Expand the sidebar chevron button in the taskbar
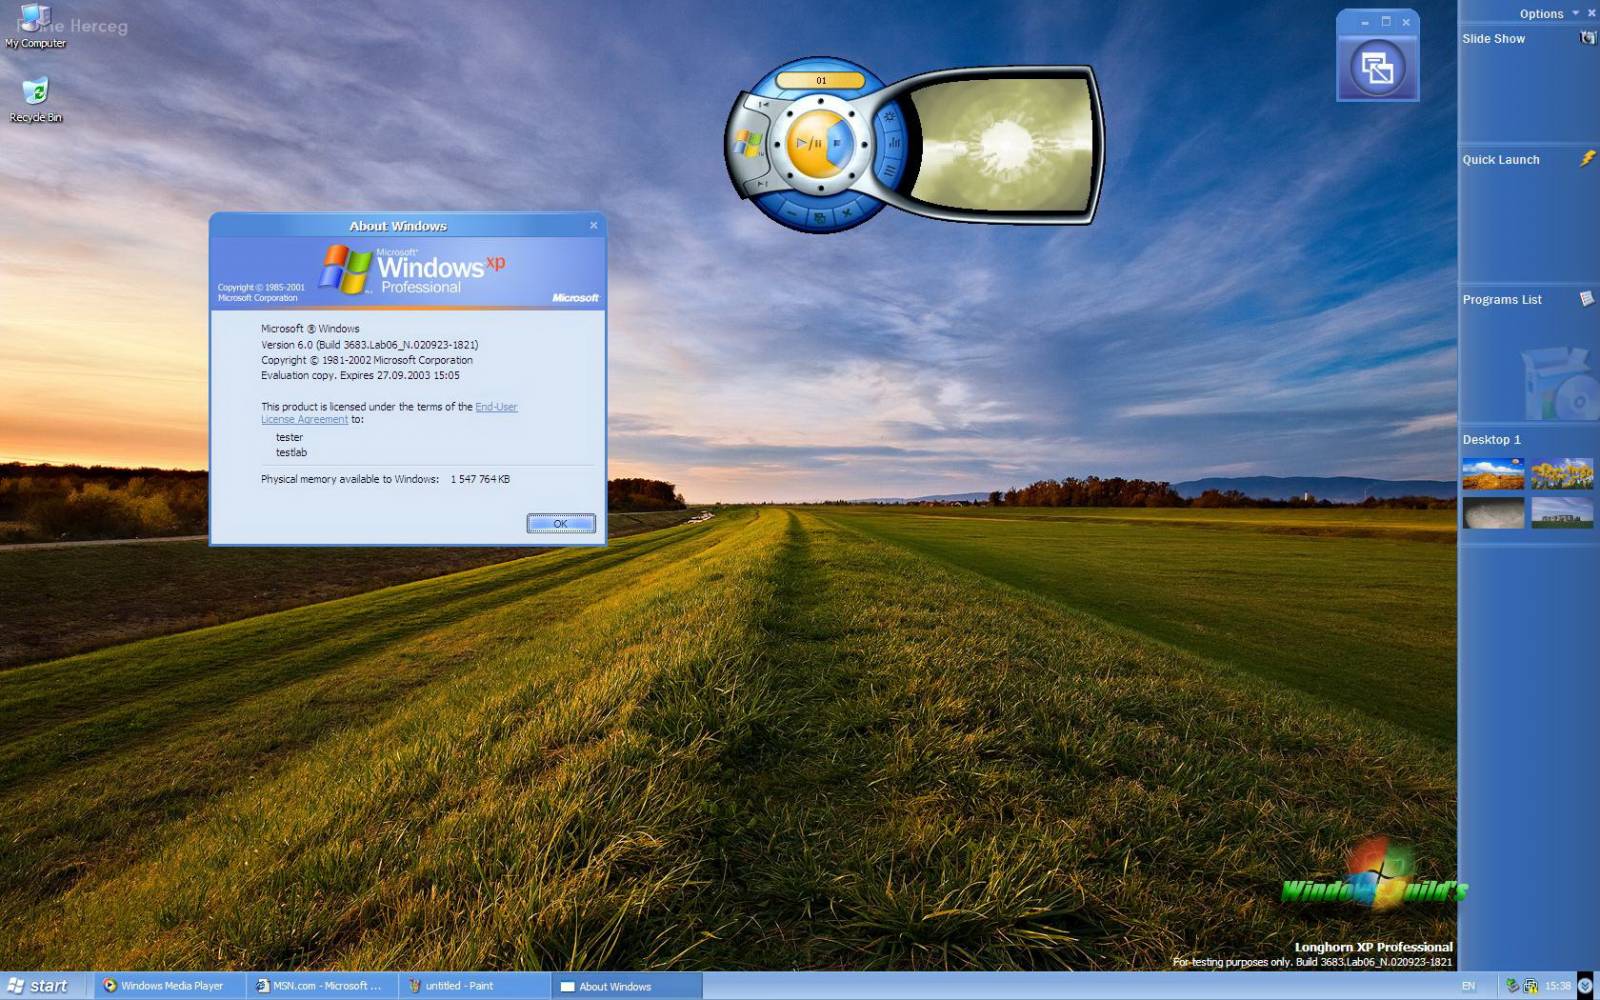The width and height of the screenshot is (1600, 1000). 1586,986
